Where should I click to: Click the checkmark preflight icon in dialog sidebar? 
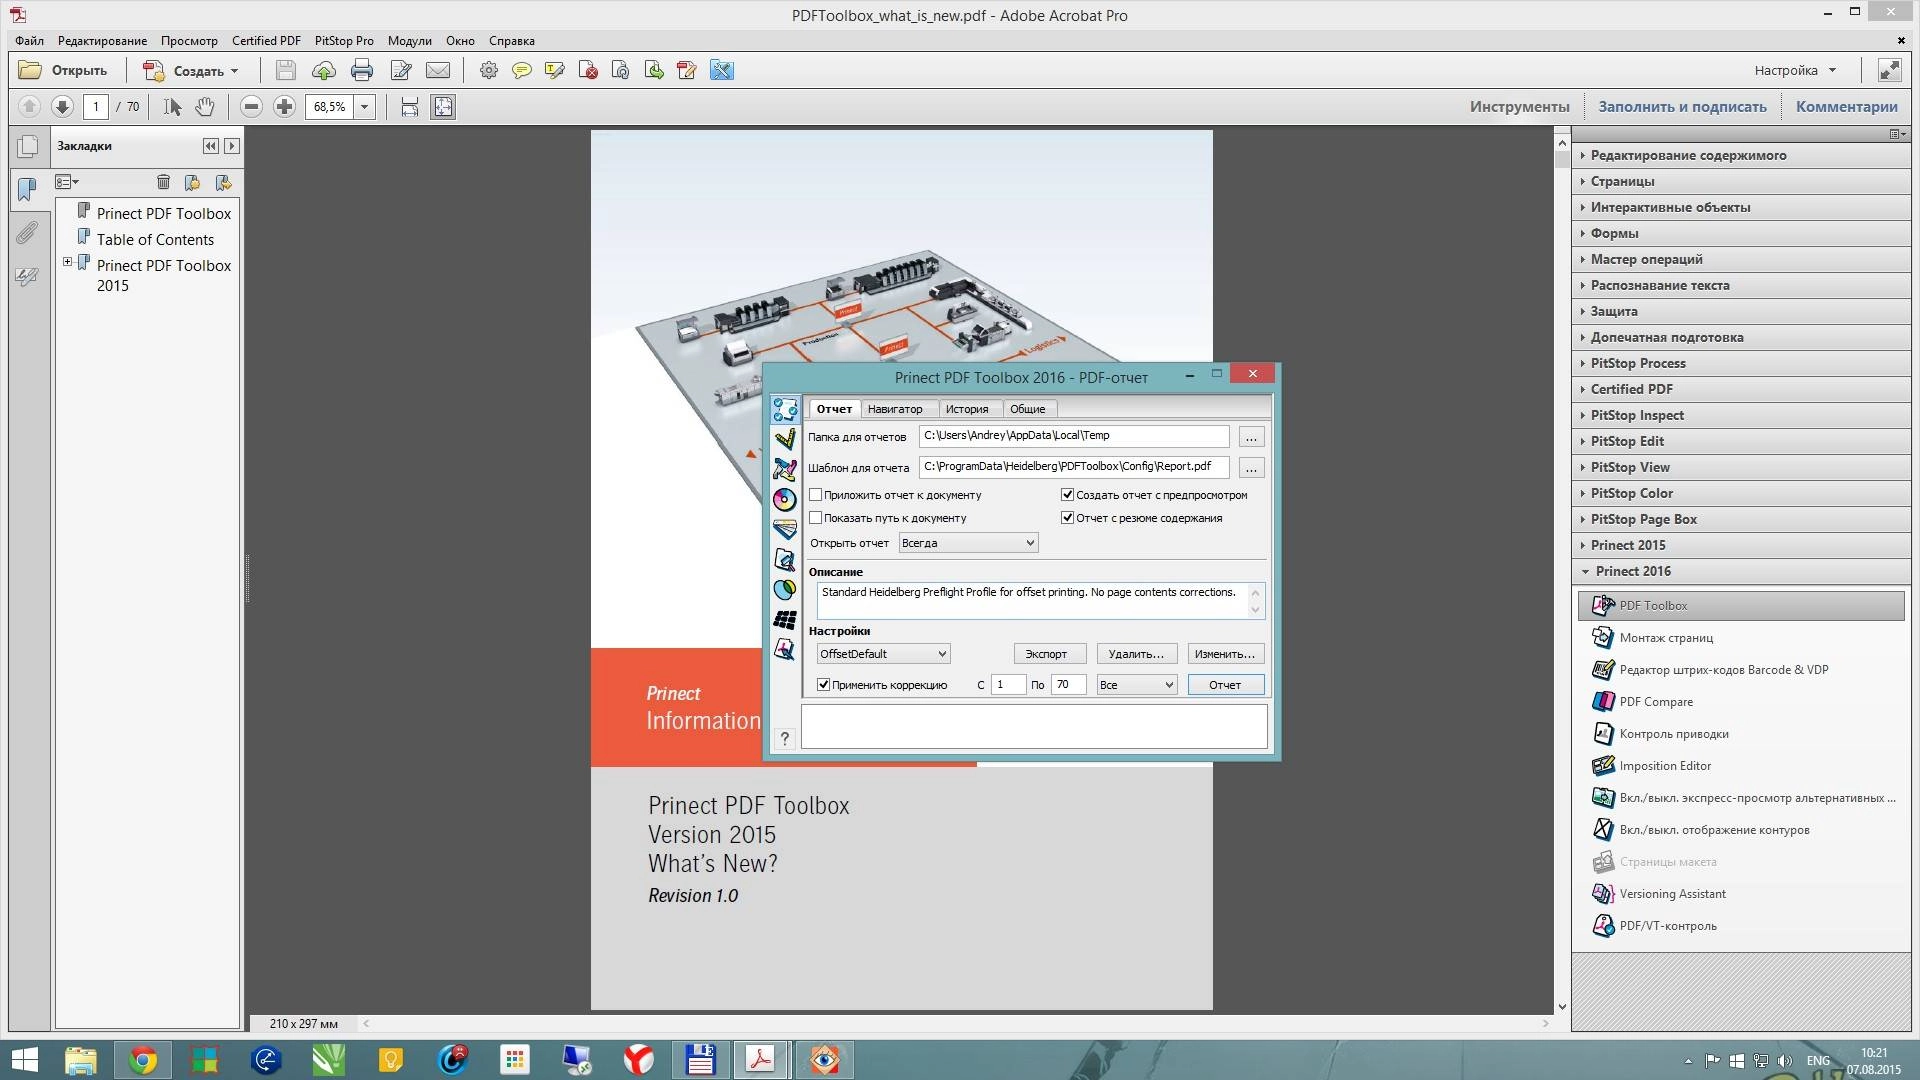[x=785, y=438]
